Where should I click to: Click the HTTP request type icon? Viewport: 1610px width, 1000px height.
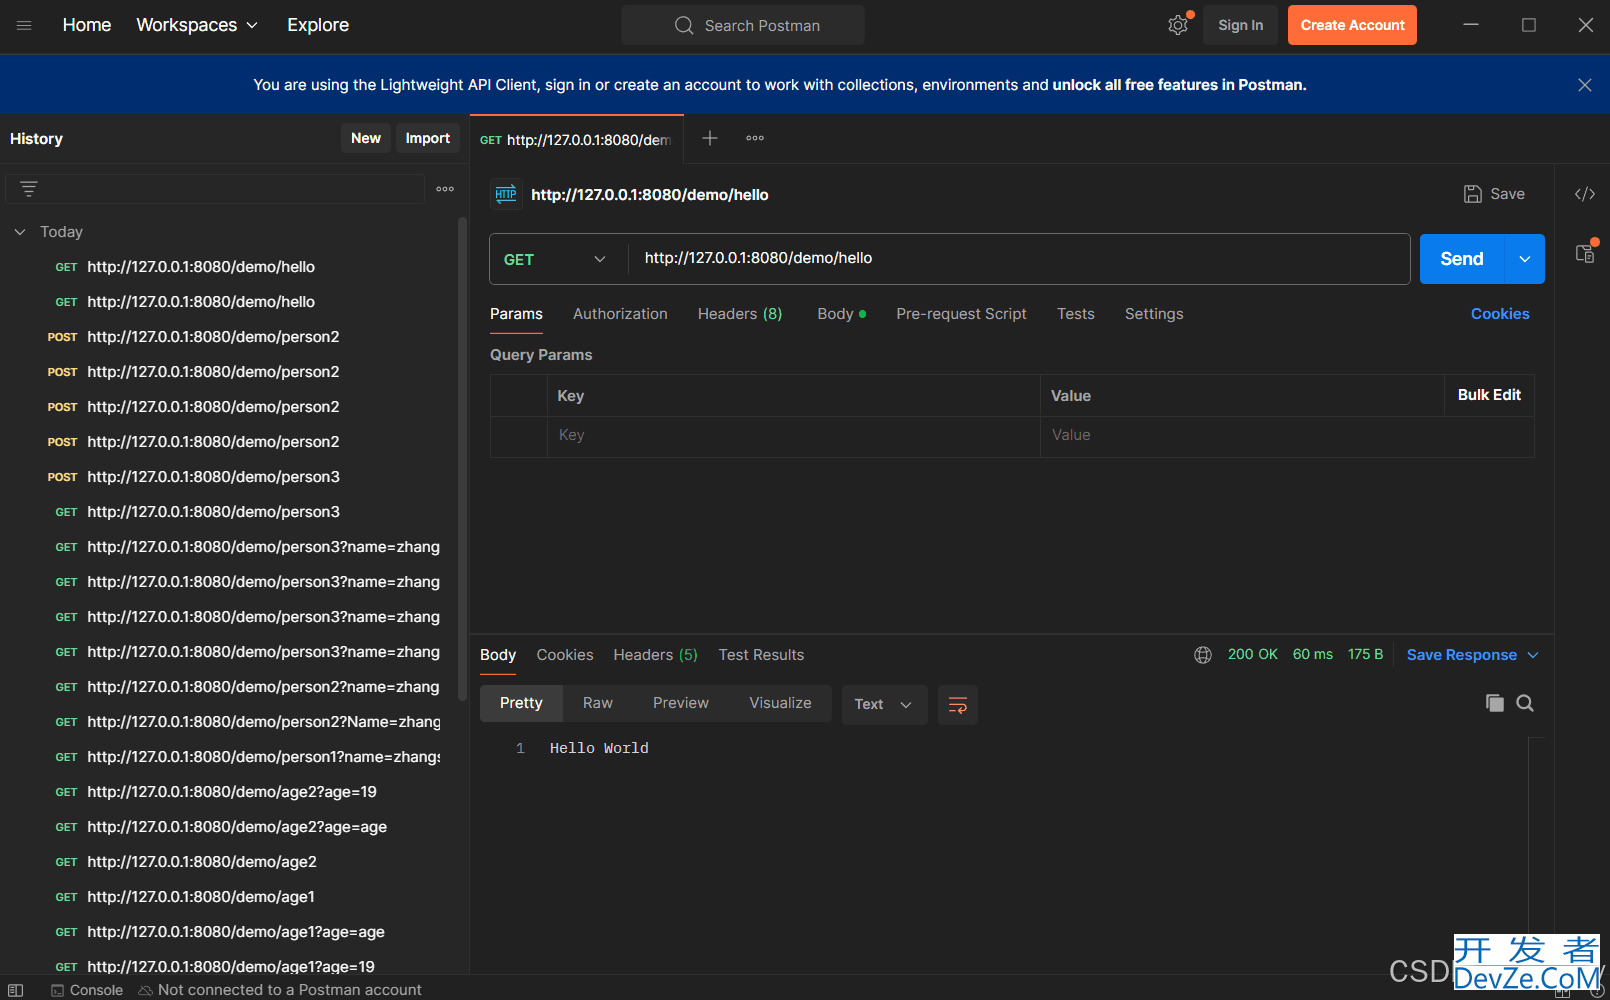(x=506, y=194)
